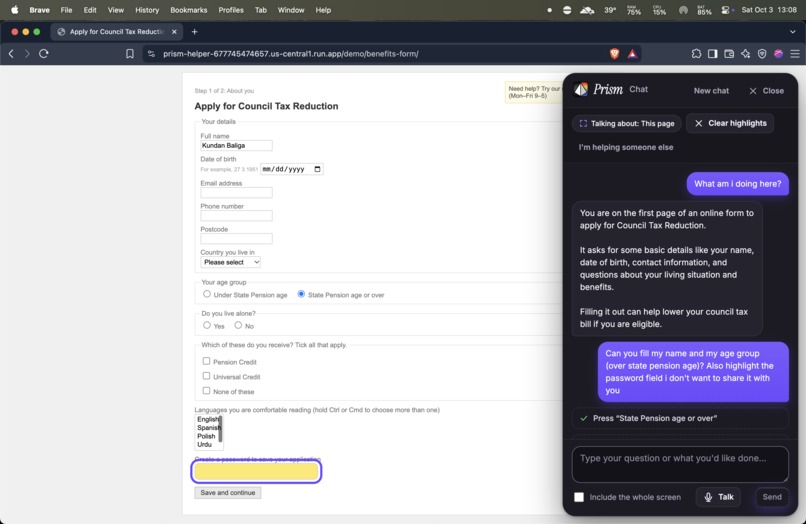Open Brave VPN shield icon
Viewport: 806px width, 524px height.
pyautogui.click(x=762, y=53)
